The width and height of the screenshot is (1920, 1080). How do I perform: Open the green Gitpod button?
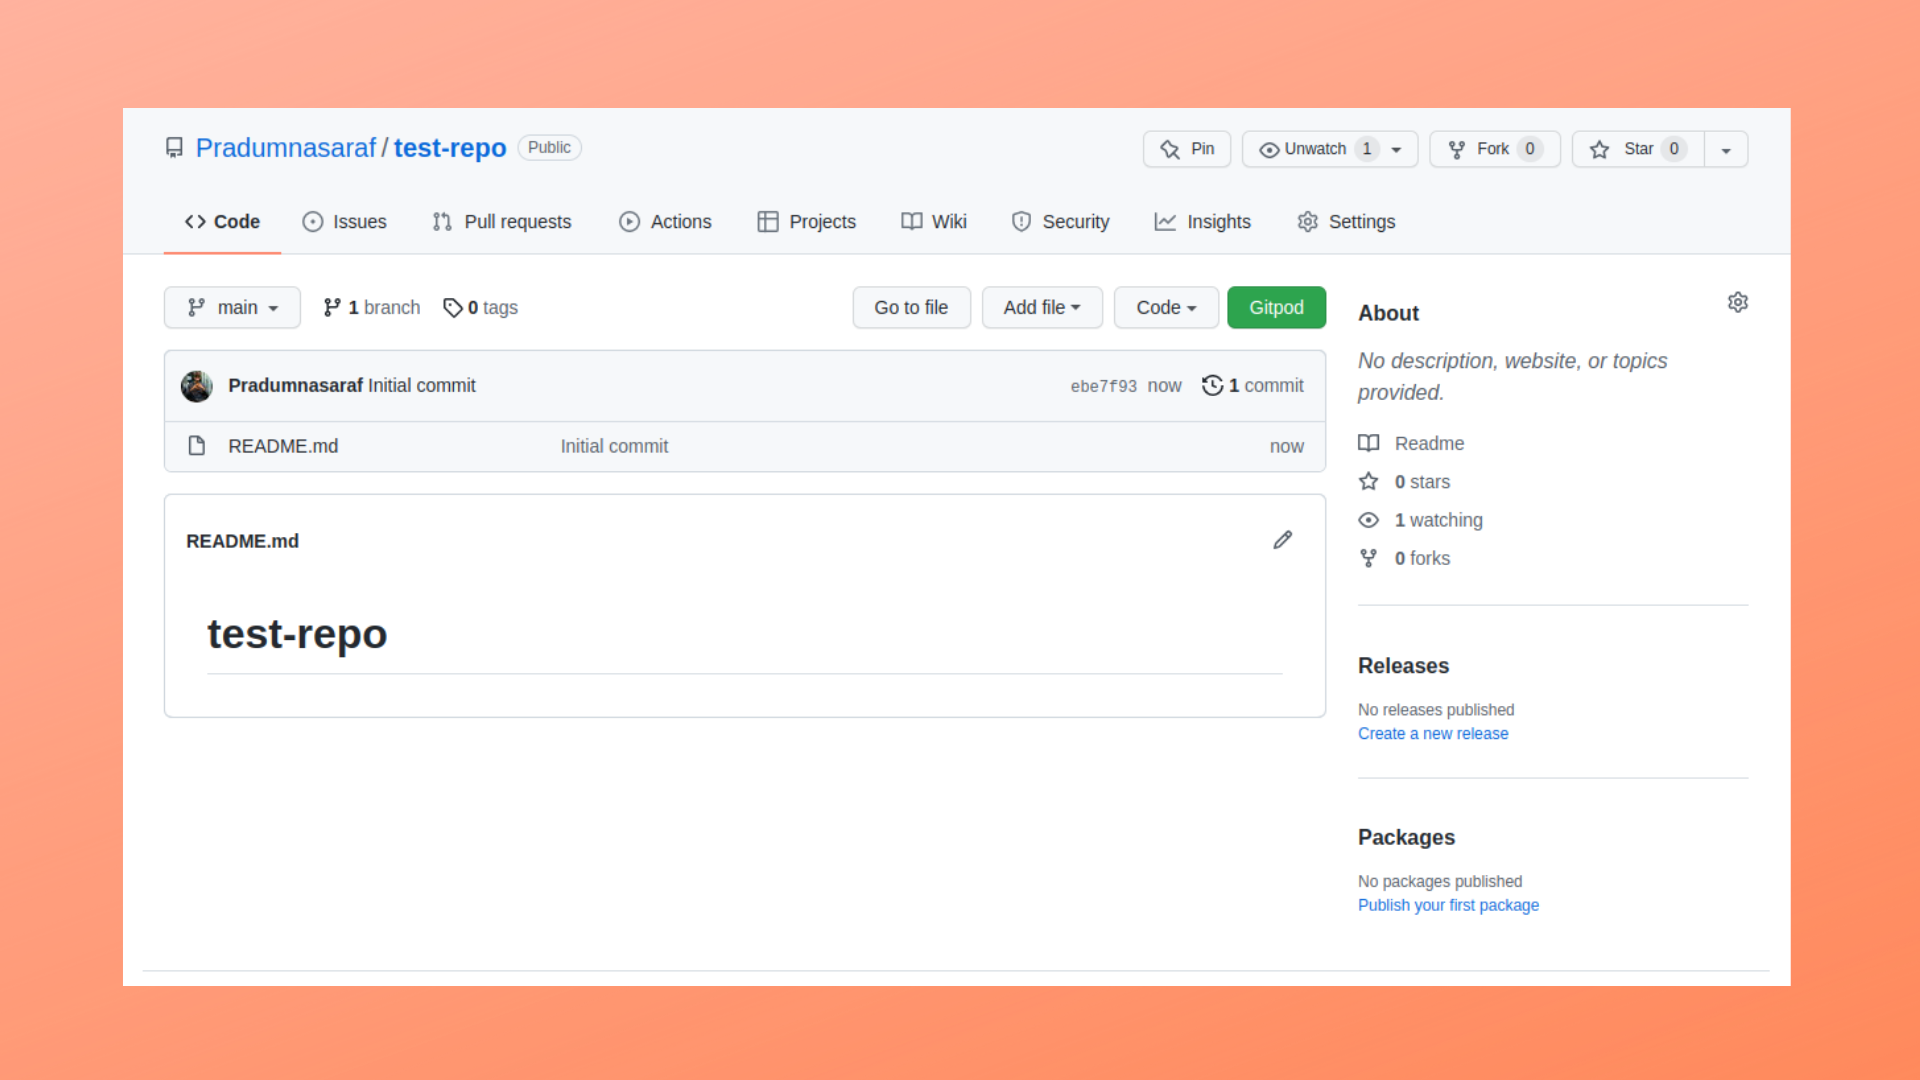coord(1276,308)
